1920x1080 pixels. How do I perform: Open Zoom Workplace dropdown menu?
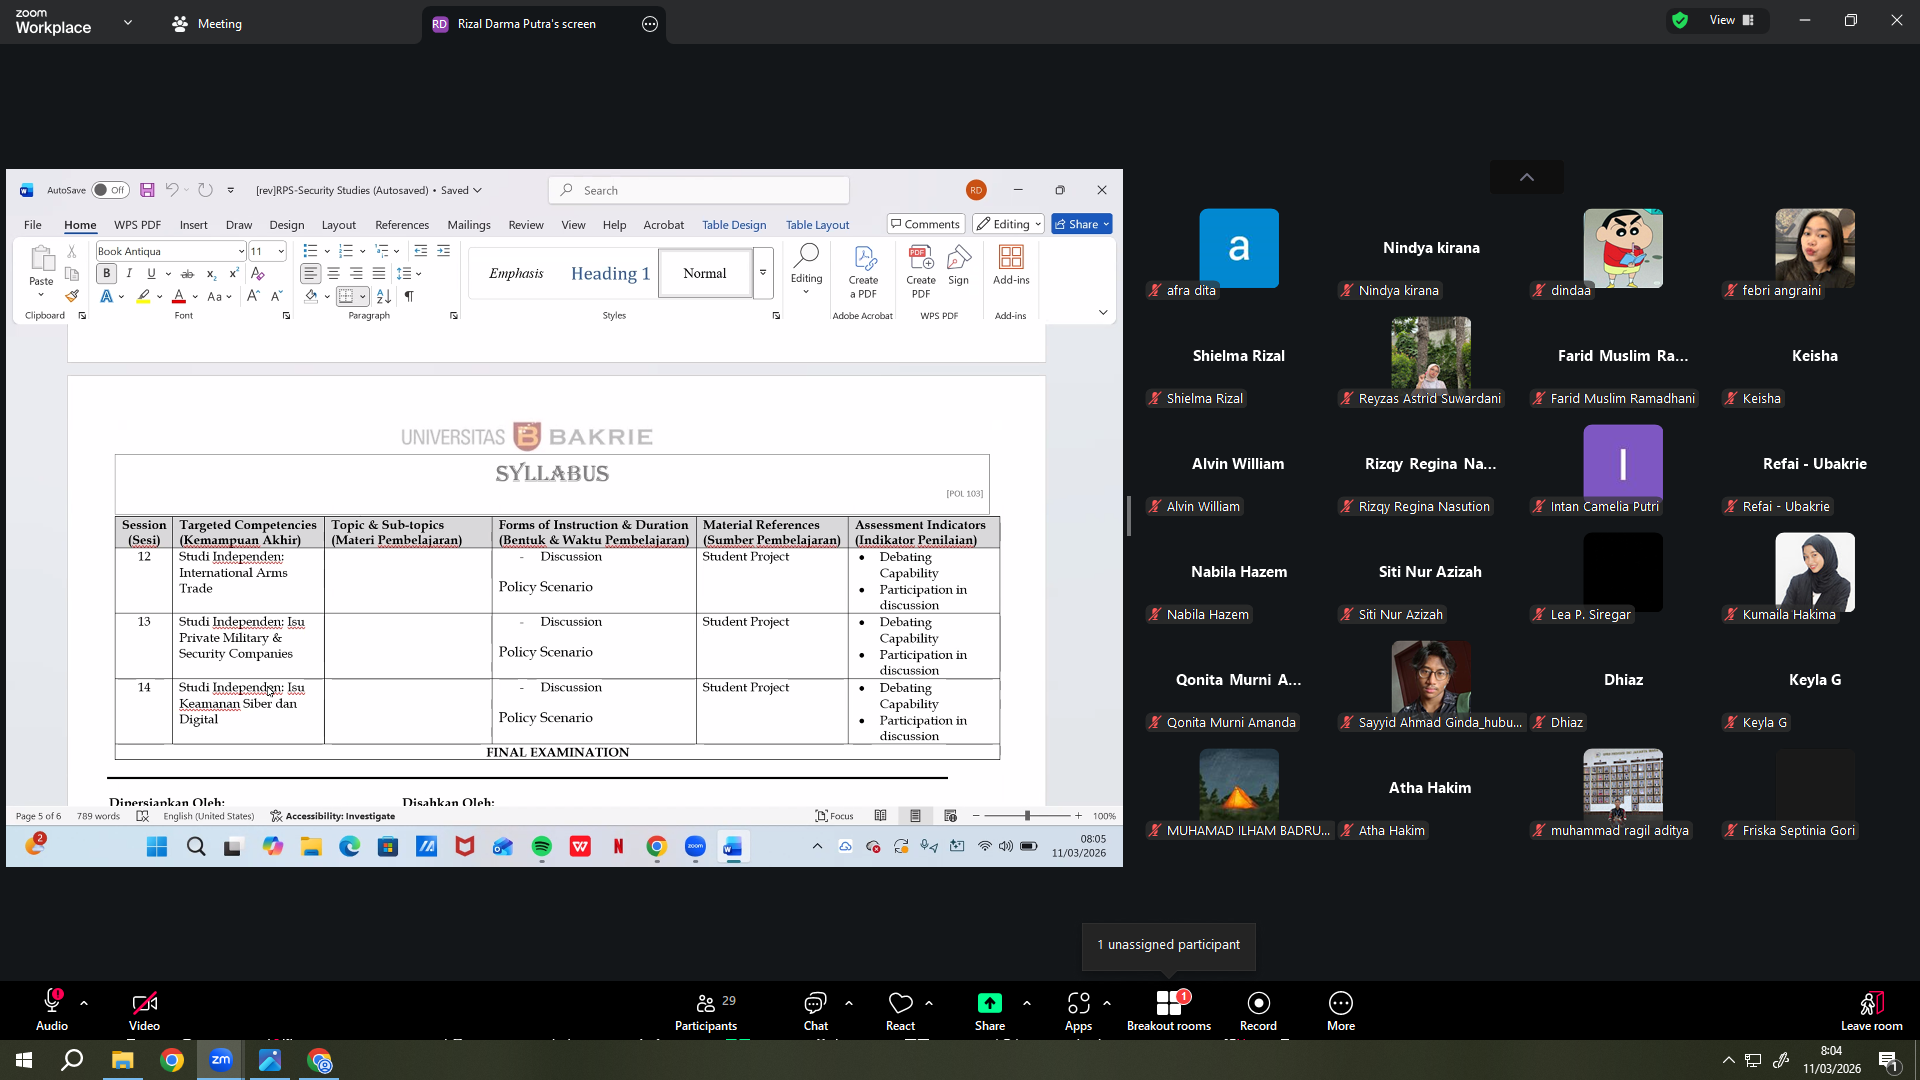(128, 22)
